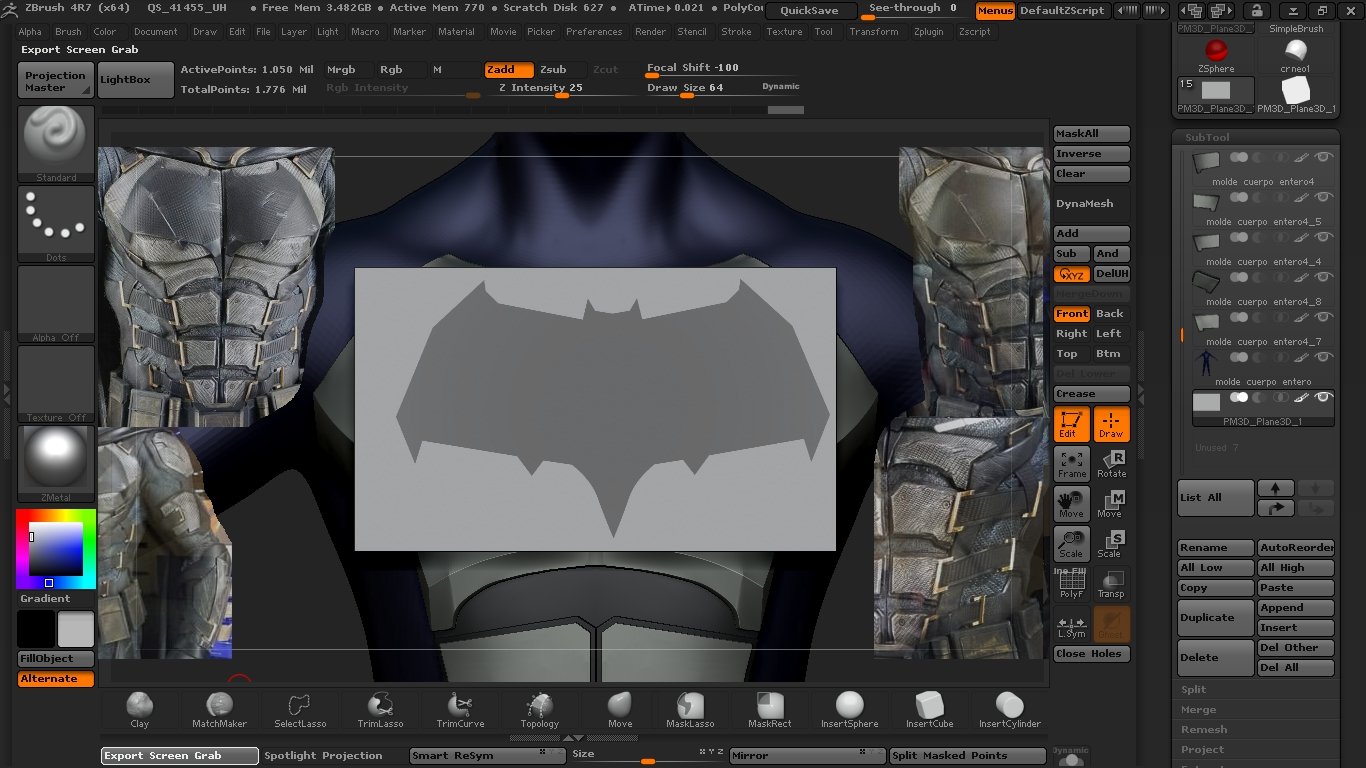1366x768 pixels.
Task: Open the Standard brush picker
Action: pyautogui.click(x=56, y=144)
